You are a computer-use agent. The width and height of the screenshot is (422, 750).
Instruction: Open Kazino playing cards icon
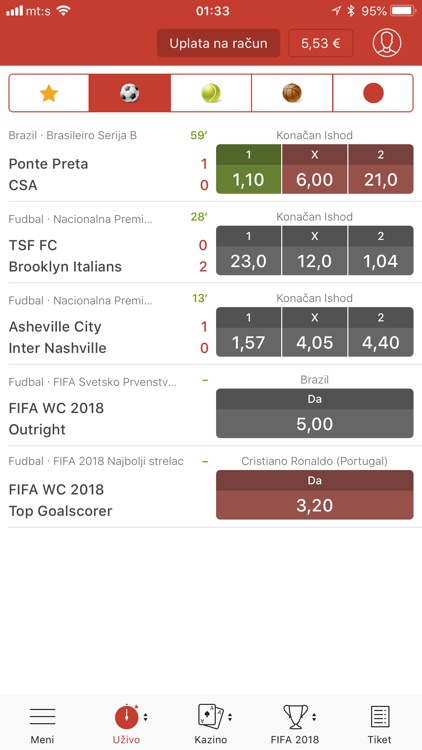[x=211, y=717]
